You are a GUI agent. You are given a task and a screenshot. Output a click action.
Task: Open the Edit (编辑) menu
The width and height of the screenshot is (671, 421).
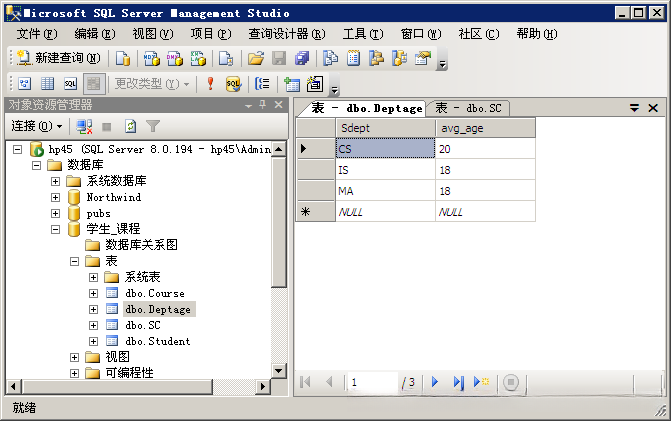tap(95, 34)
